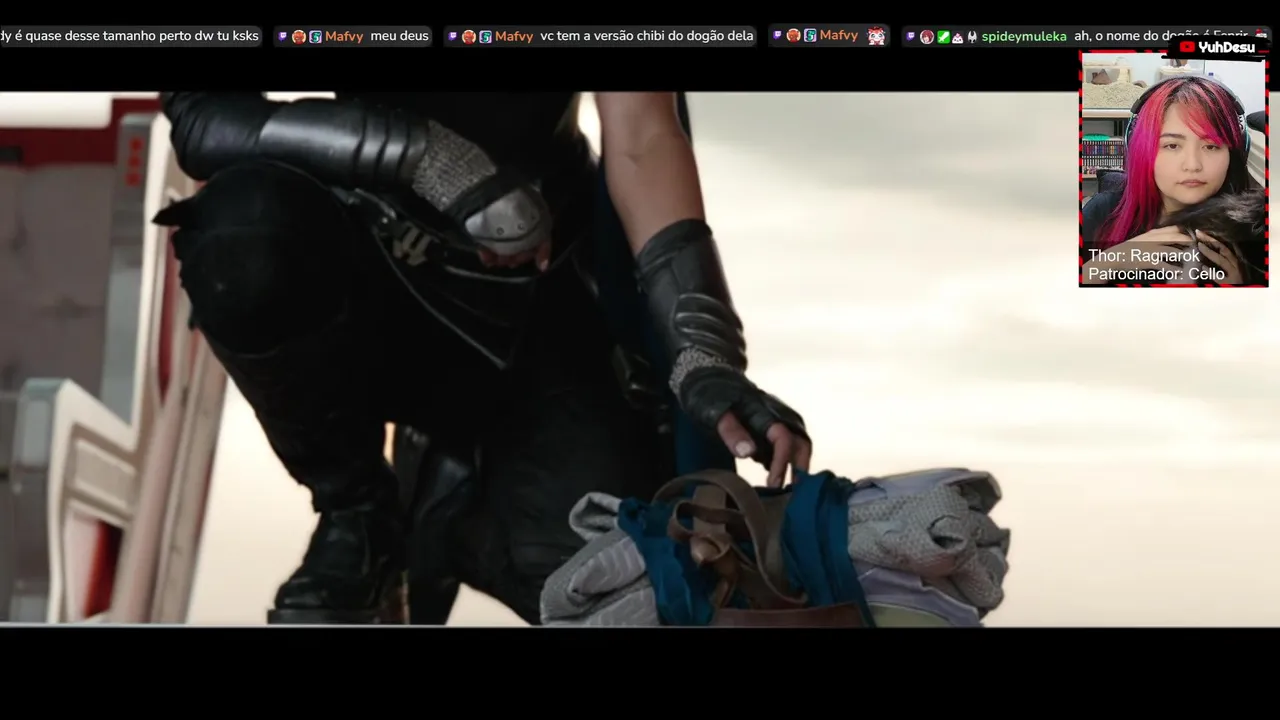Click 'vc tem a versão chibi do dogão dela'
The width and height of the screenshot is (1280, 720).
(646, 36)
